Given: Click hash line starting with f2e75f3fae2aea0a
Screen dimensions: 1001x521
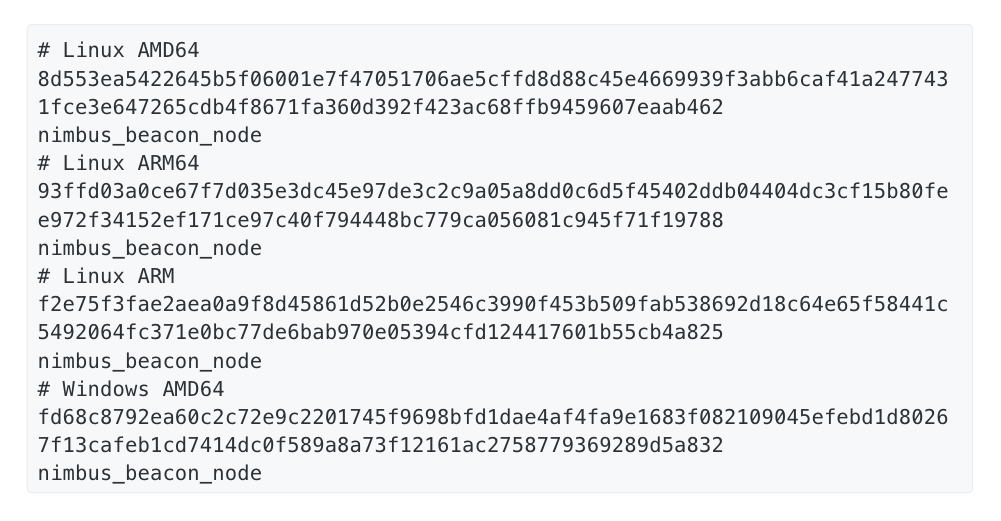Looking at the screenshot, I should (493, 304).
